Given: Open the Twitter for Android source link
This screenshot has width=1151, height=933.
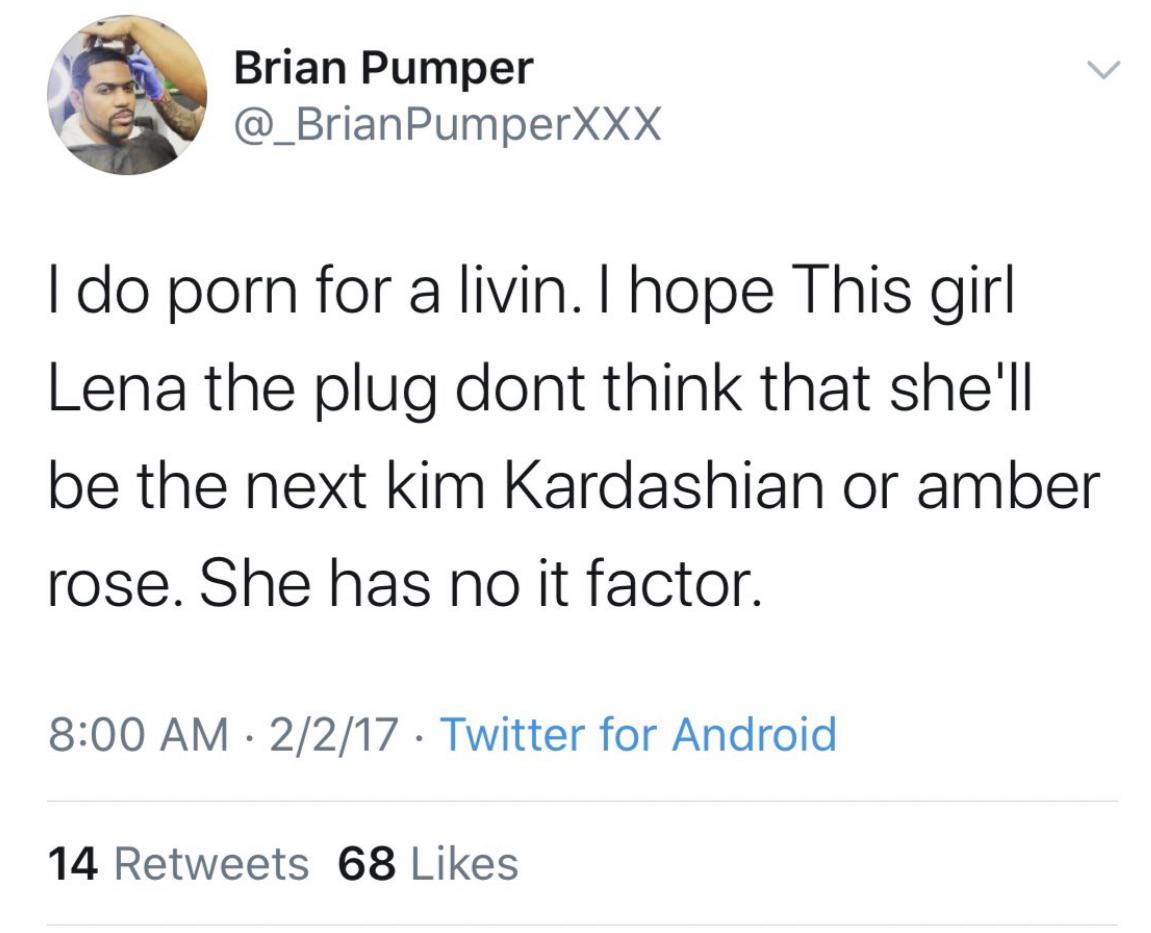Looking at the screenshot, I should coord(637,735).
